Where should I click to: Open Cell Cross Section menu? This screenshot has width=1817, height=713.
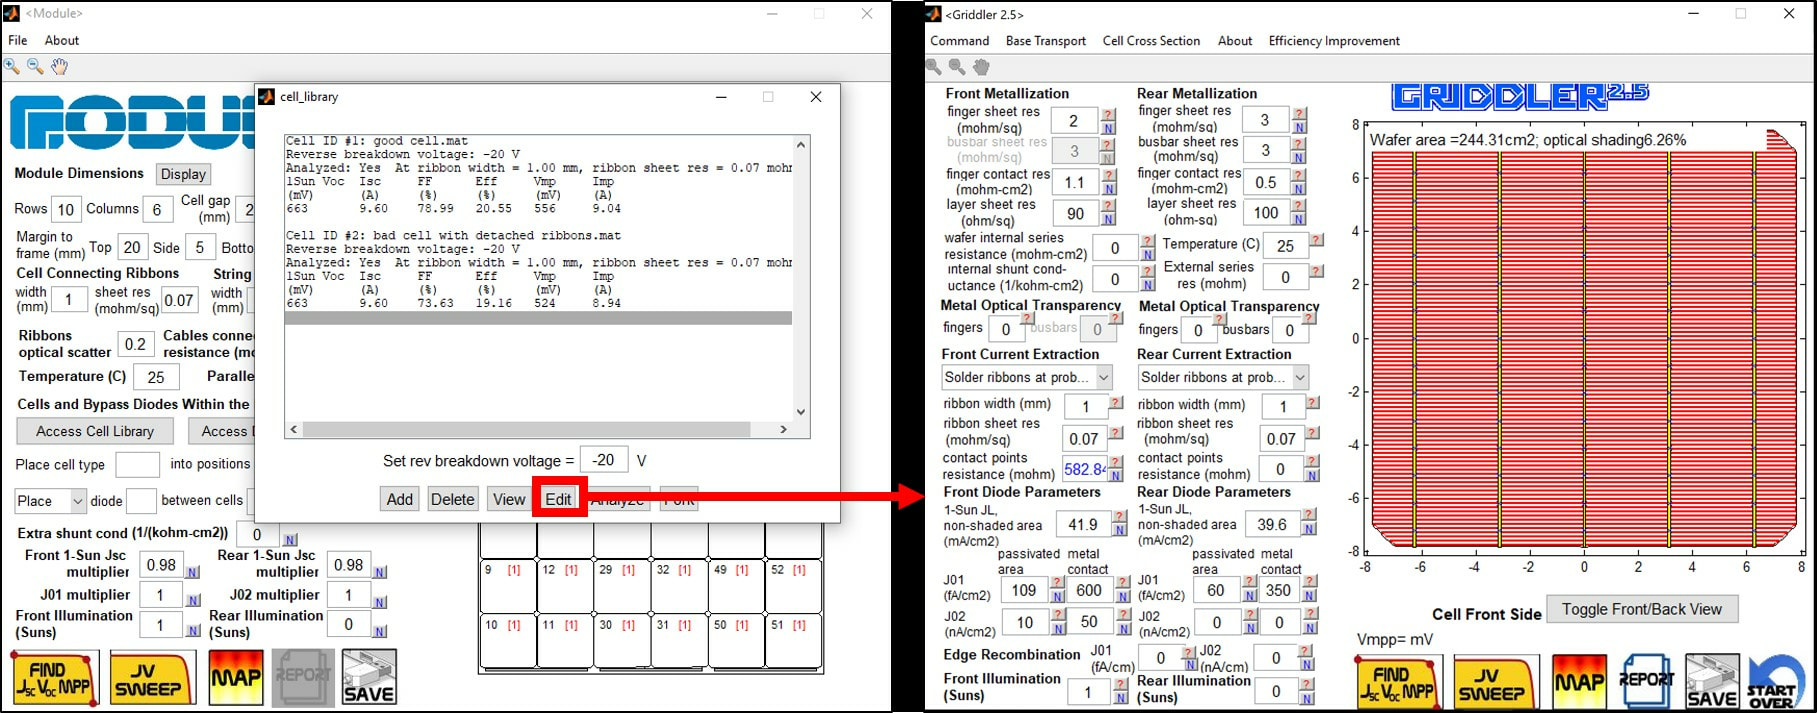[1151, 41]
